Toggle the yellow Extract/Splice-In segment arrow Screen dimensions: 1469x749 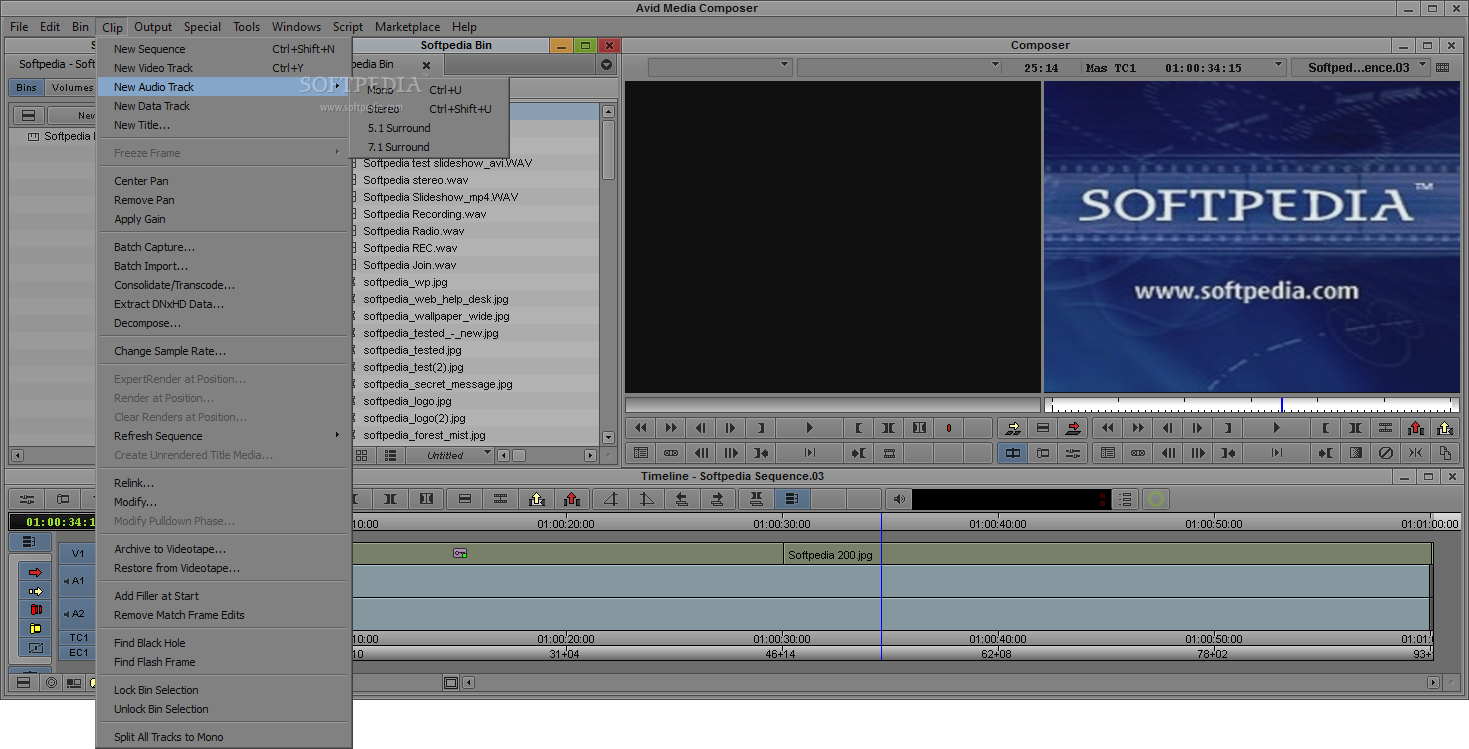(36, 591)
